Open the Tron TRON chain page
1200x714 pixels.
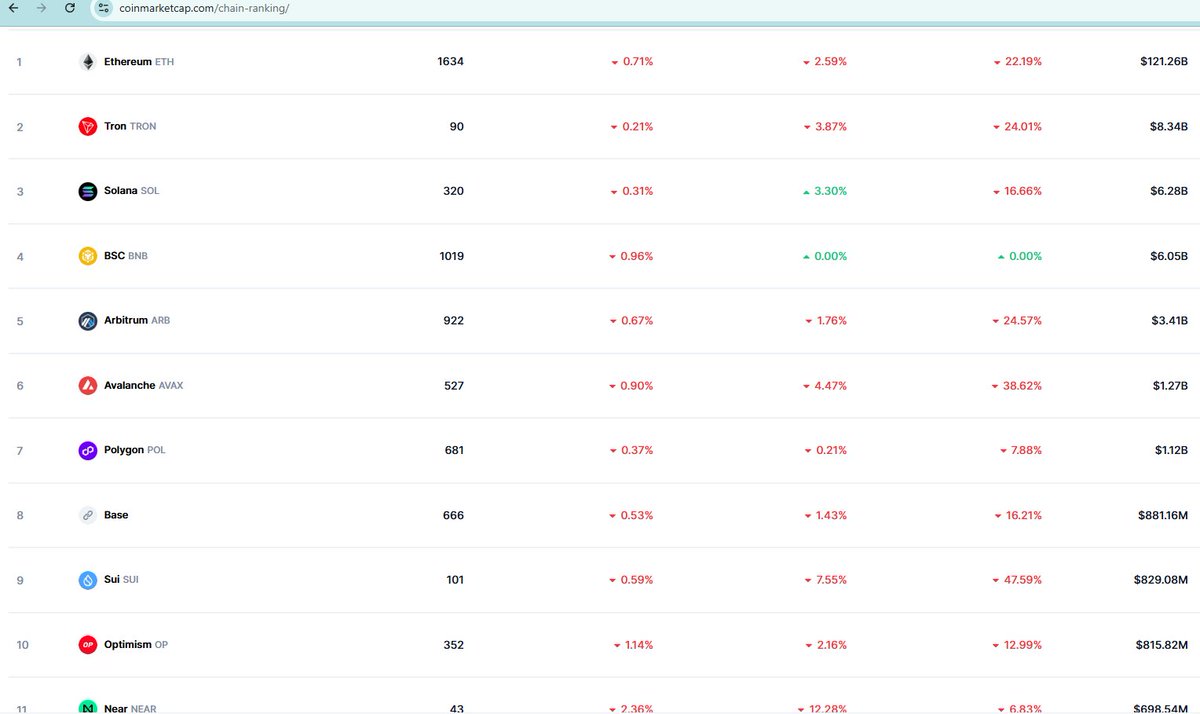(130, 127)
